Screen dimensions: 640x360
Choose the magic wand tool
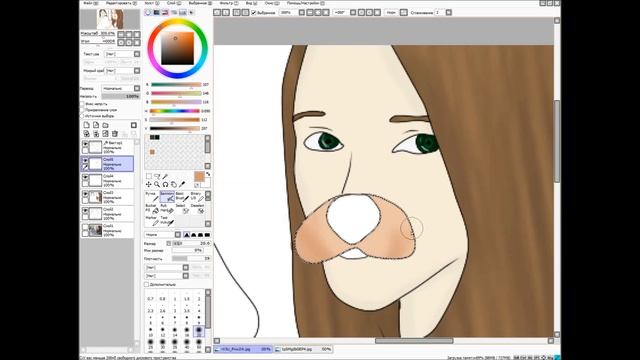pyautogui.click(x=165, y=176)
